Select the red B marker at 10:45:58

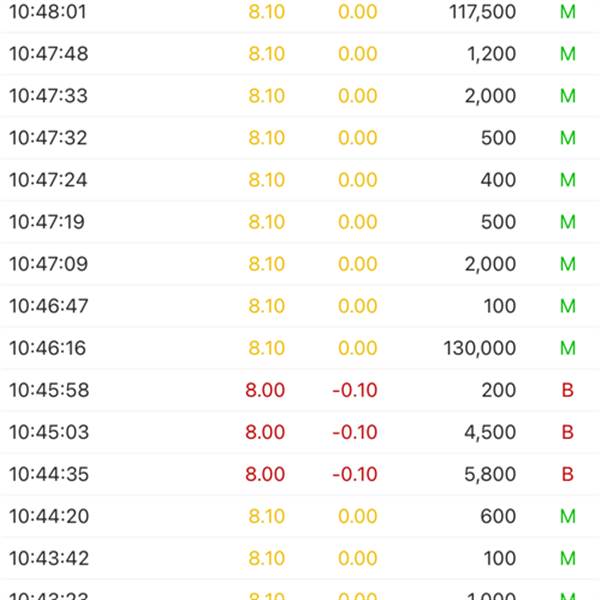coord(567,390)
